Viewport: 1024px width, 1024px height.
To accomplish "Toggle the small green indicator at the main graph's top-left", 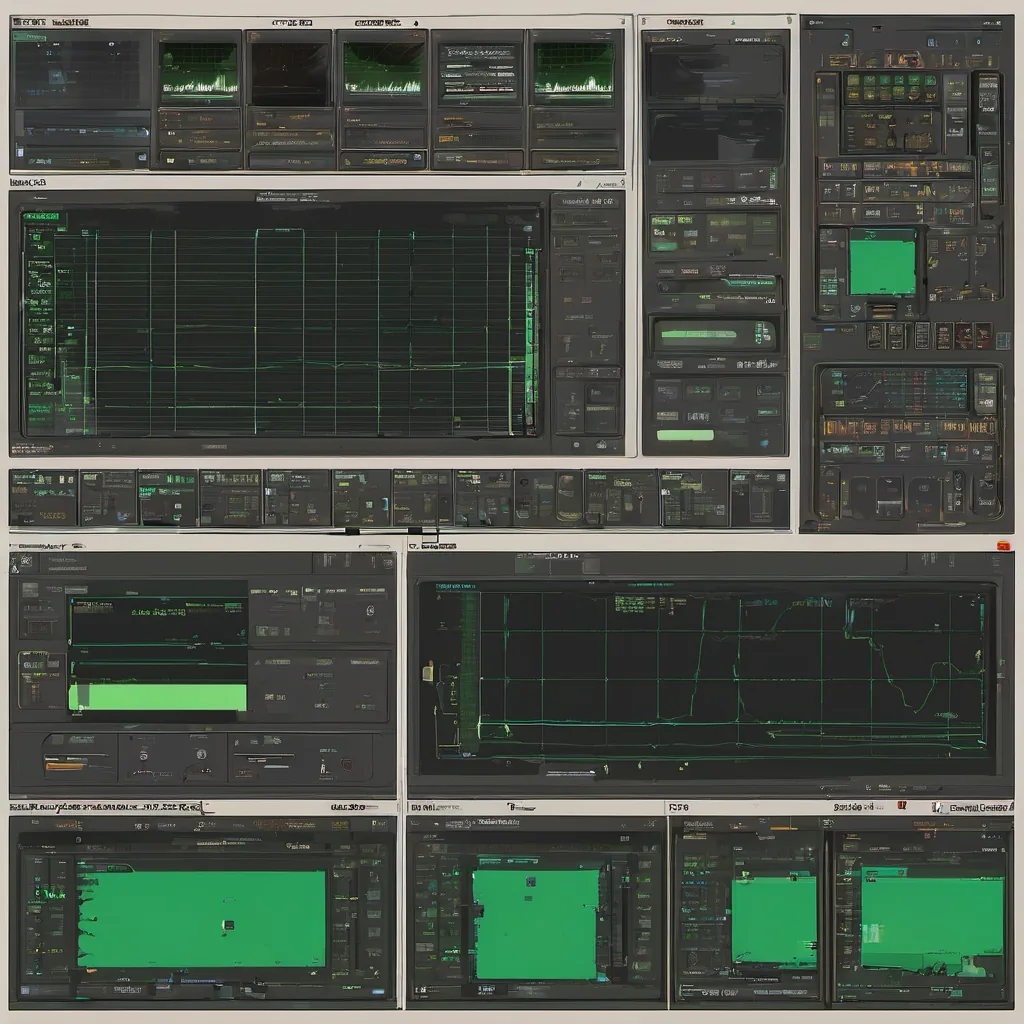I will point(40,217).
